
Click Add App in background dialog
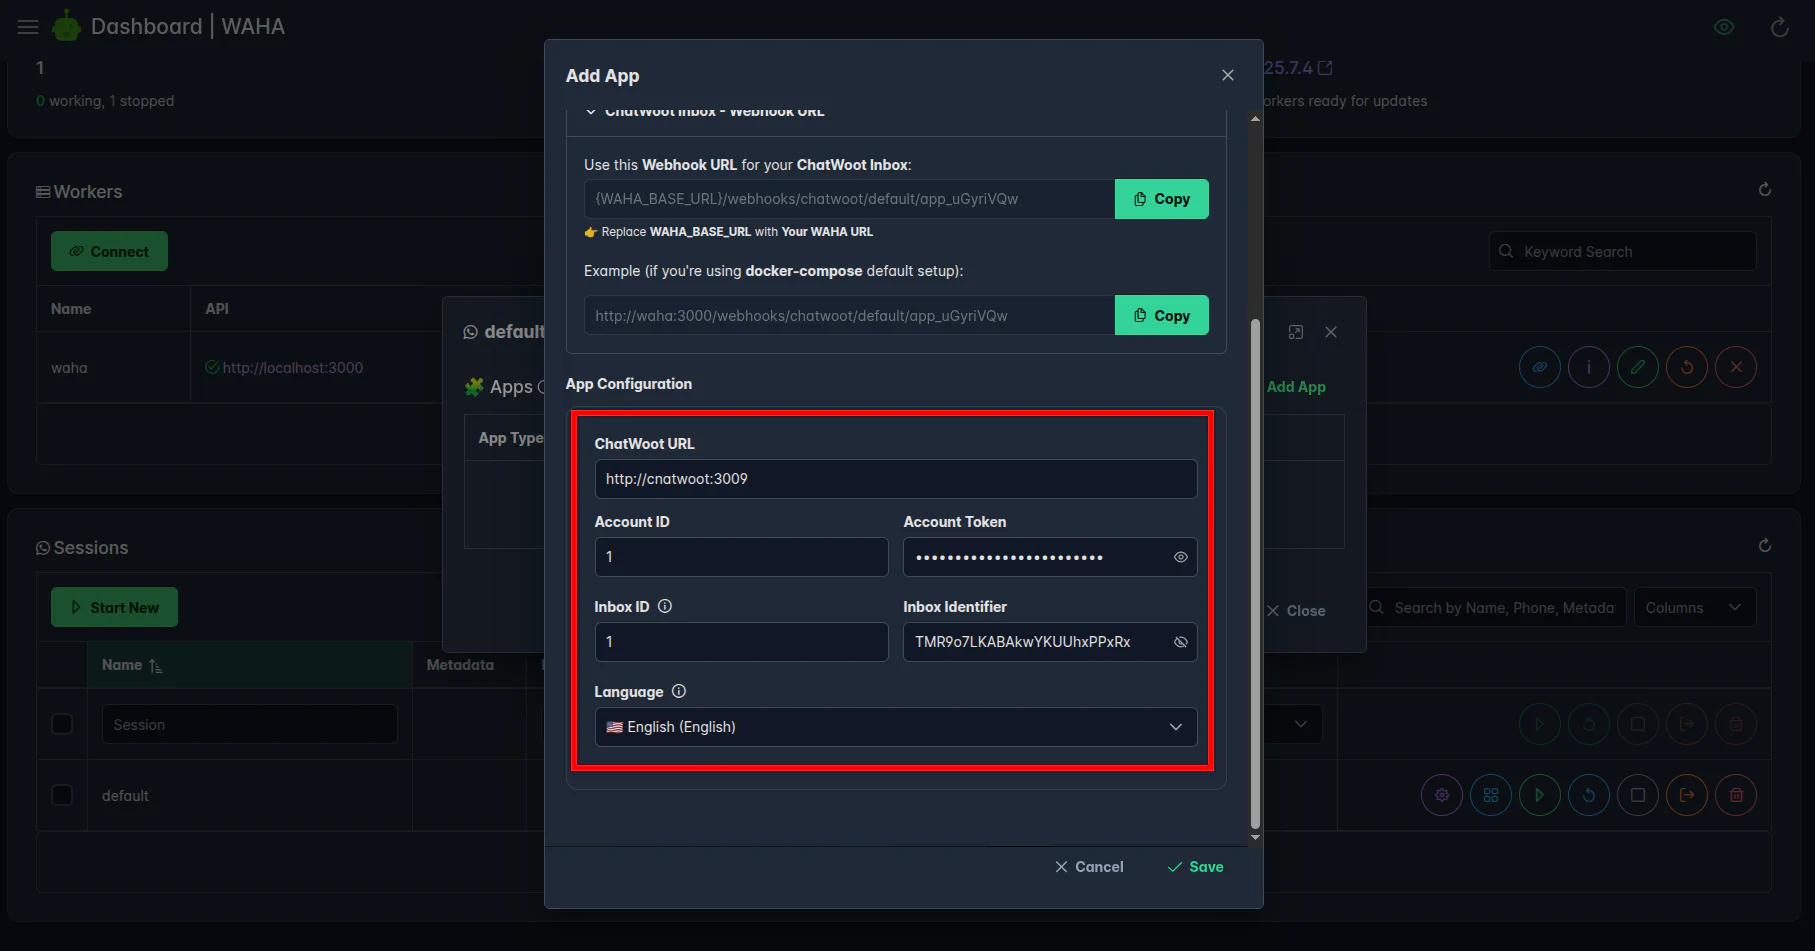(1296, 387)
